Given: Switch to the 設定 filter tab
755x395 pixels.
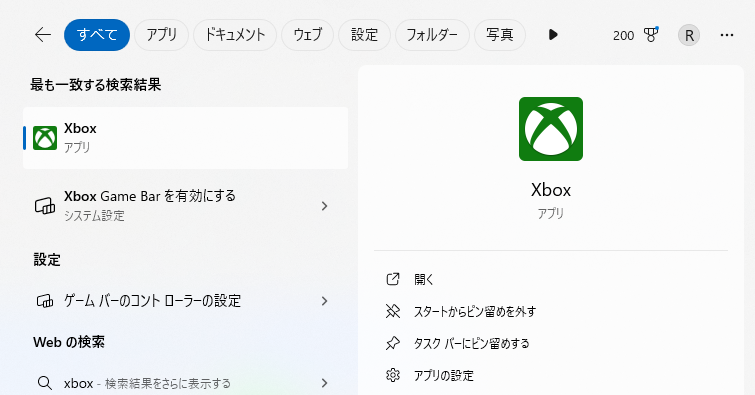Looking at the screenshot, I should pos(364,35).
